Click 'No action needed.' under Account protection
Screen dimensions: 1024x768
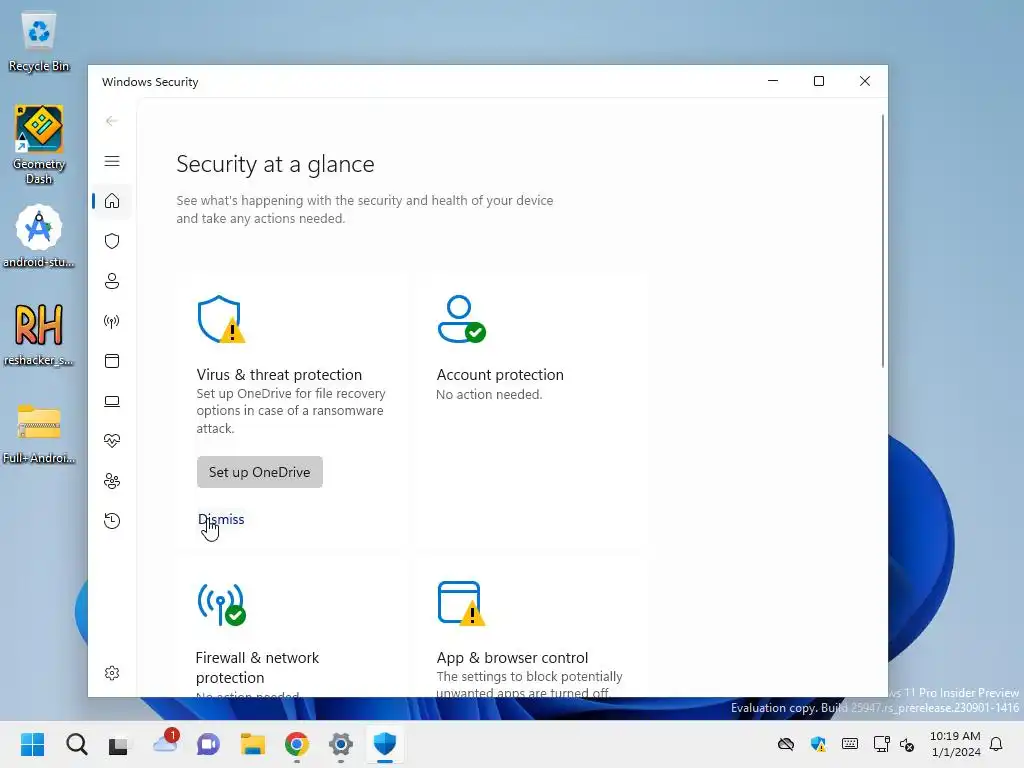point(489,394)
